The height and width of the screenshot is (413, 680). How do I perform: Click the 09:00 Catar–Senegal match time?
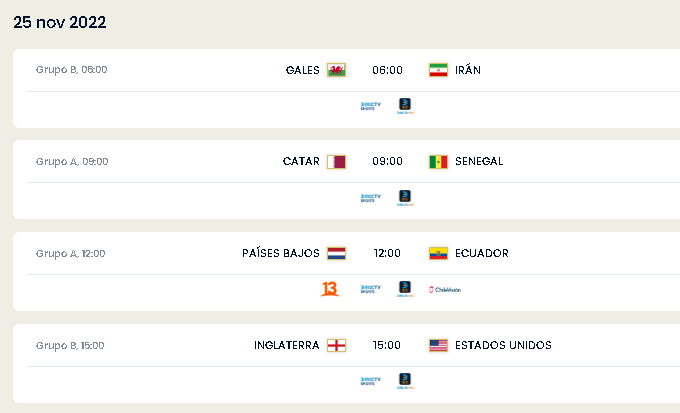387,161
